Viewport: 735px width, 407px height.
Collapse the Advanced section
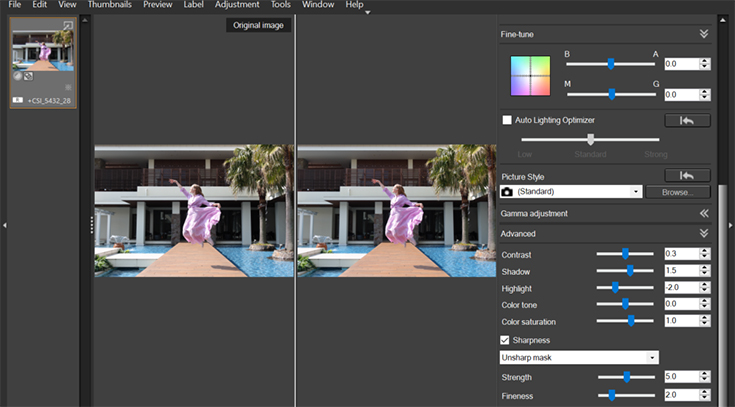[704, 233]
